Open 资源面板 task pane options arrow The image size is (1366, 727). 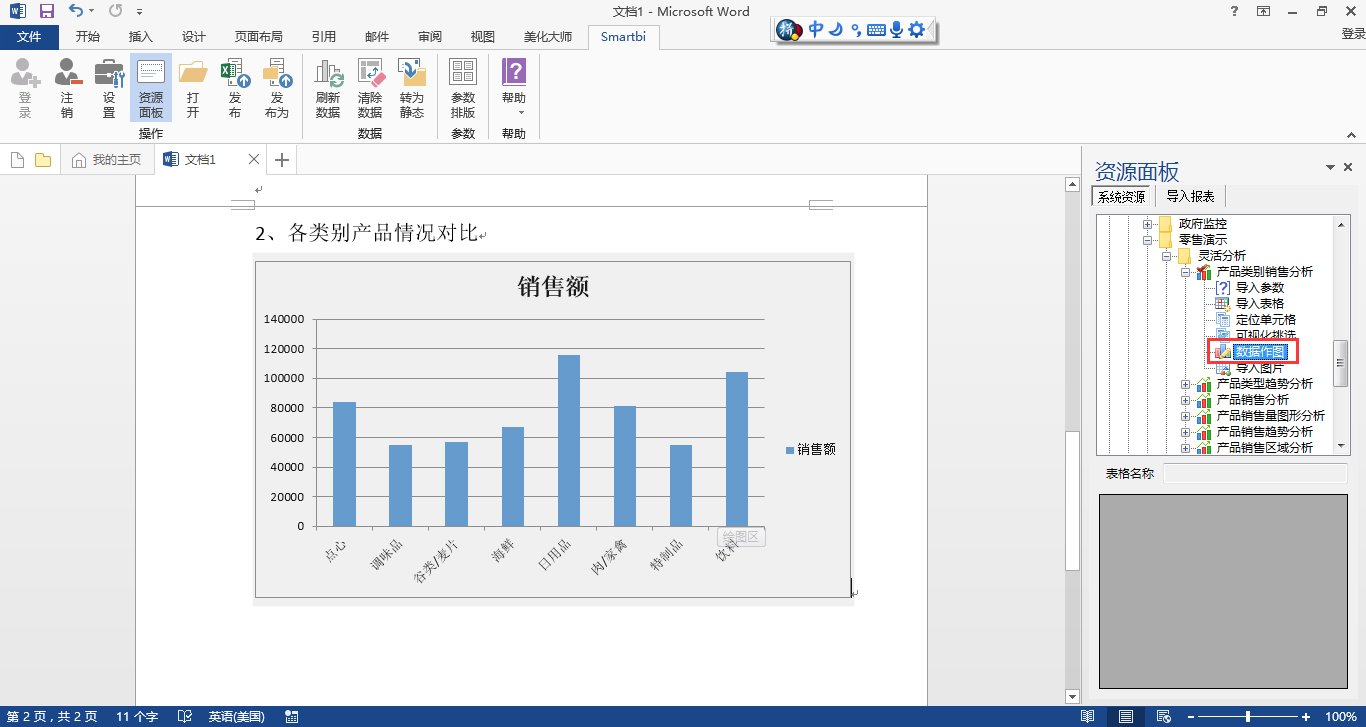click(1330, 168)
